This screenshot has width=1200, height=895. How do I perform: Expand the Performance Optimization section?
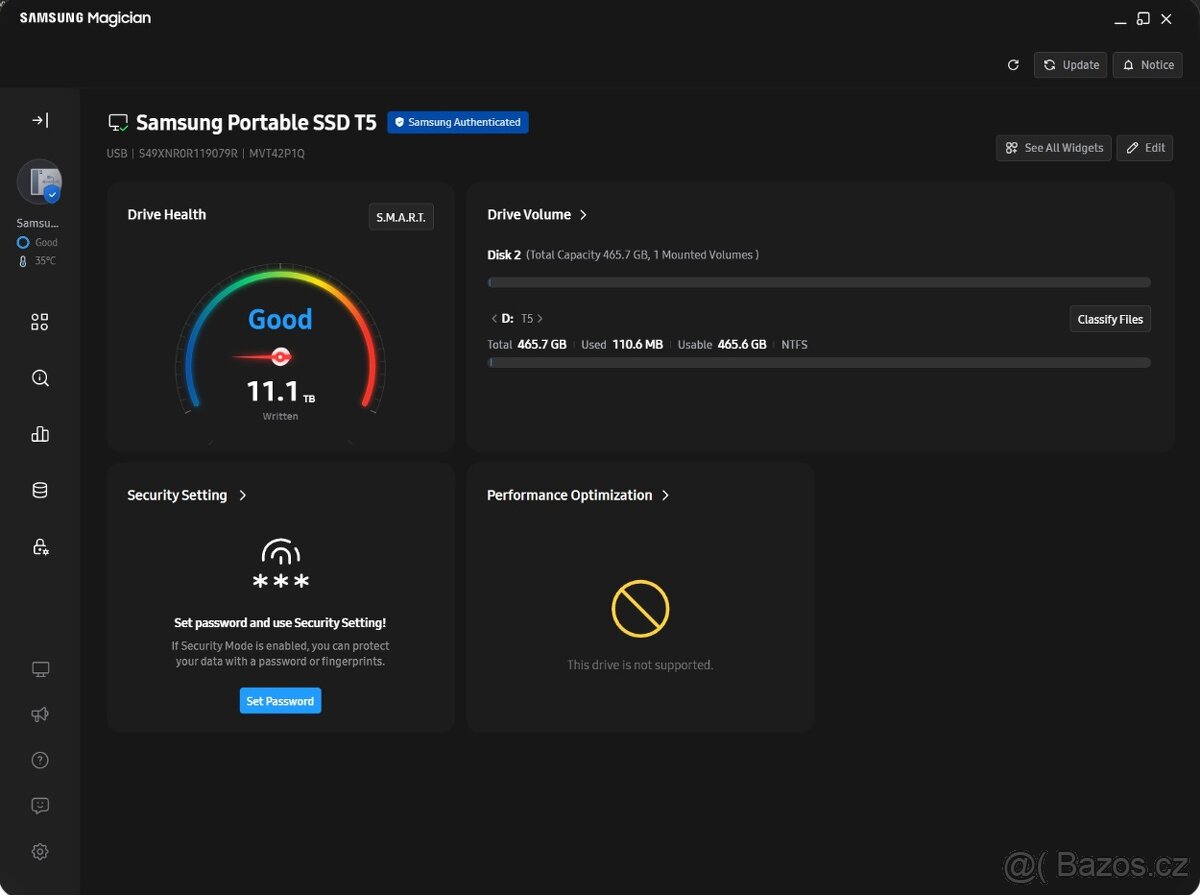tap(665, 494)
